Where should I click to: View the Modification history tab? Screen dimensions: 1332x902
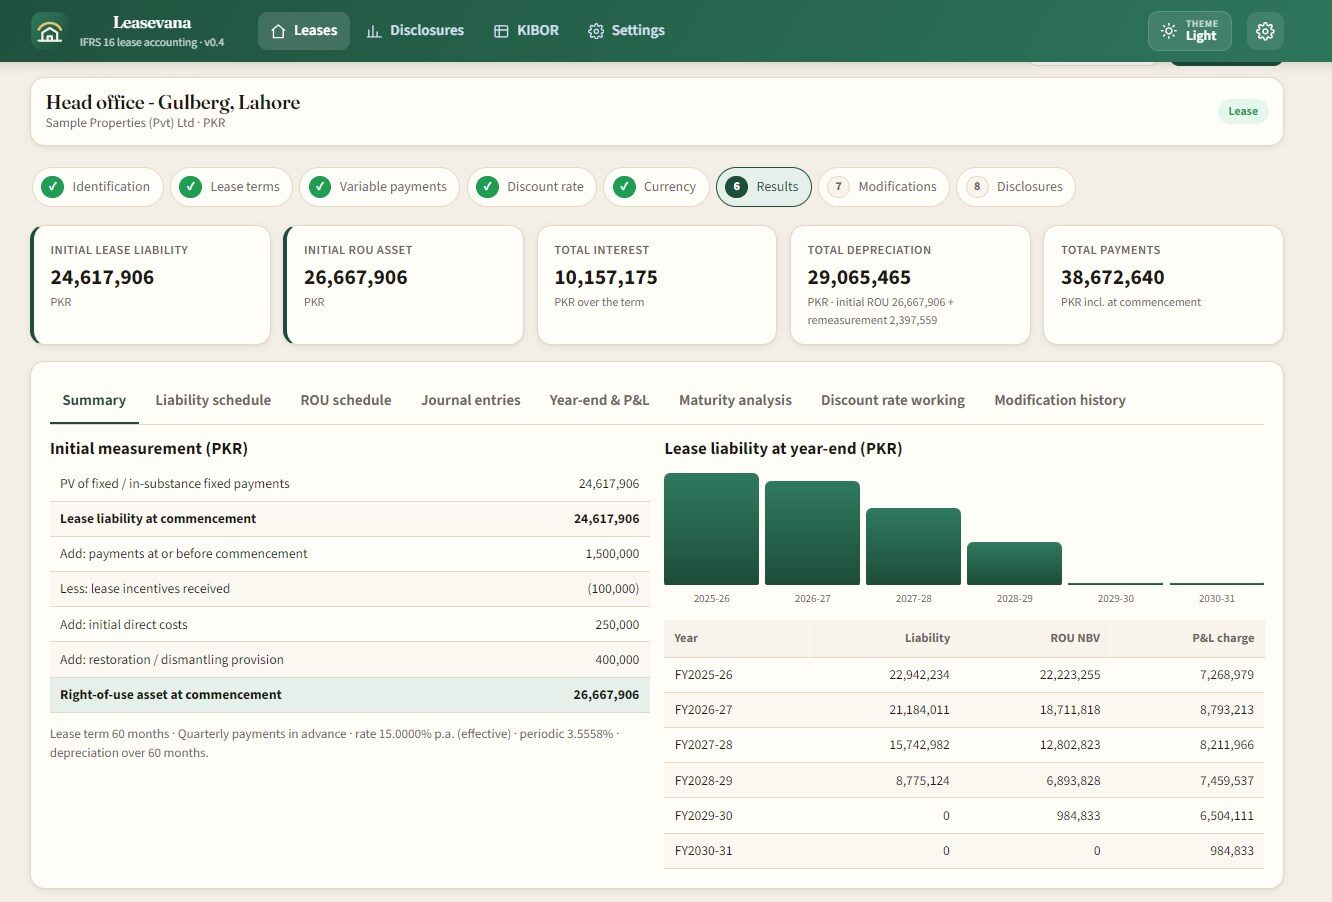tap(1060, 400)
